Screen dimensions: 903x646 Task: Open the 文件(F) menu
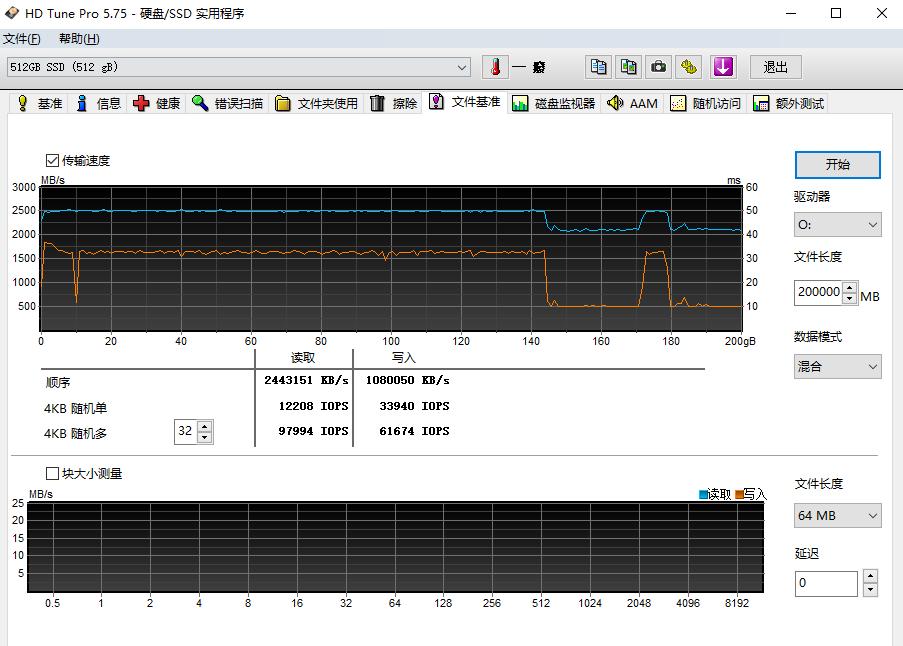[x=20, y=38]
